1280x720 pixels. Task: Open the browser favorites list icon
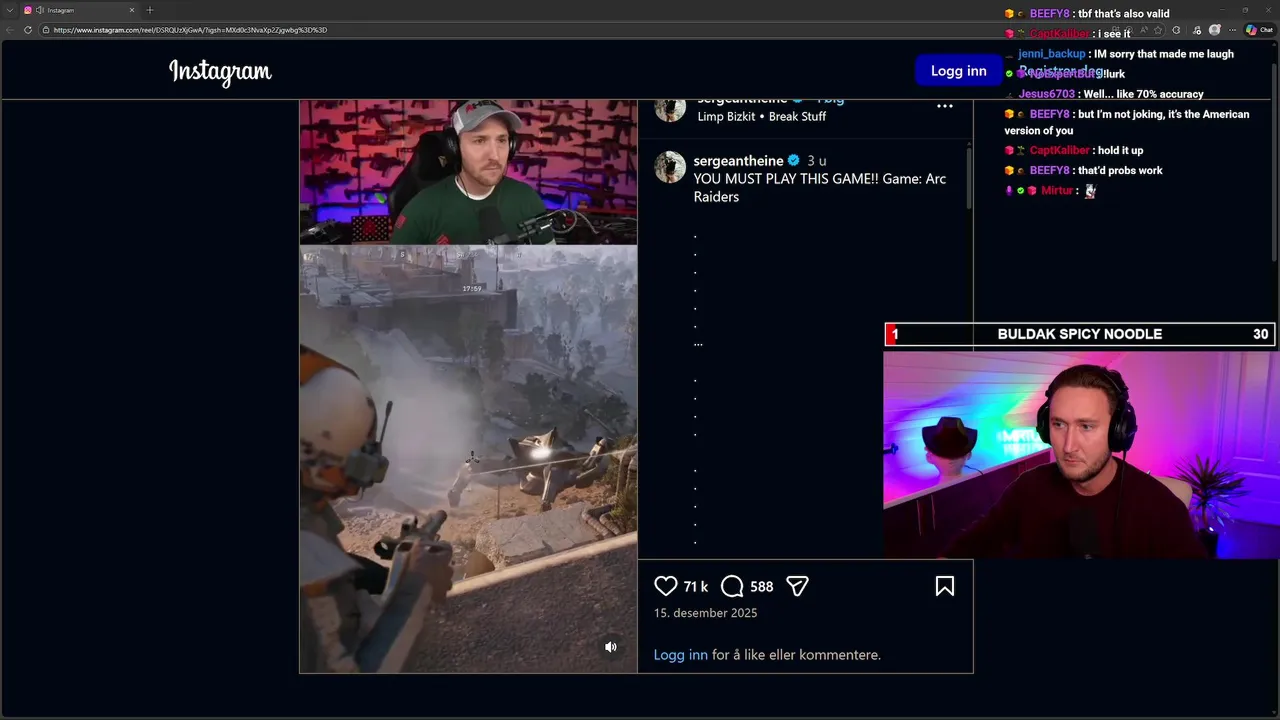tap(1197, 30)
